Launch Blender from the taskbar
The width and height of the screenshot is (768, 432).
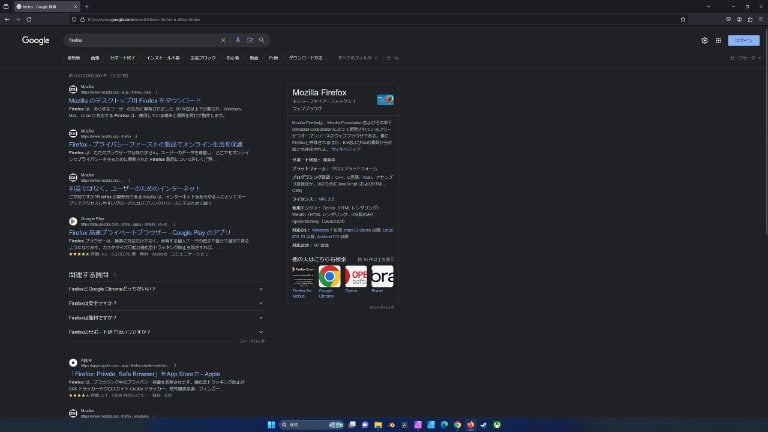pyautogui.click(x=391, y=425)
